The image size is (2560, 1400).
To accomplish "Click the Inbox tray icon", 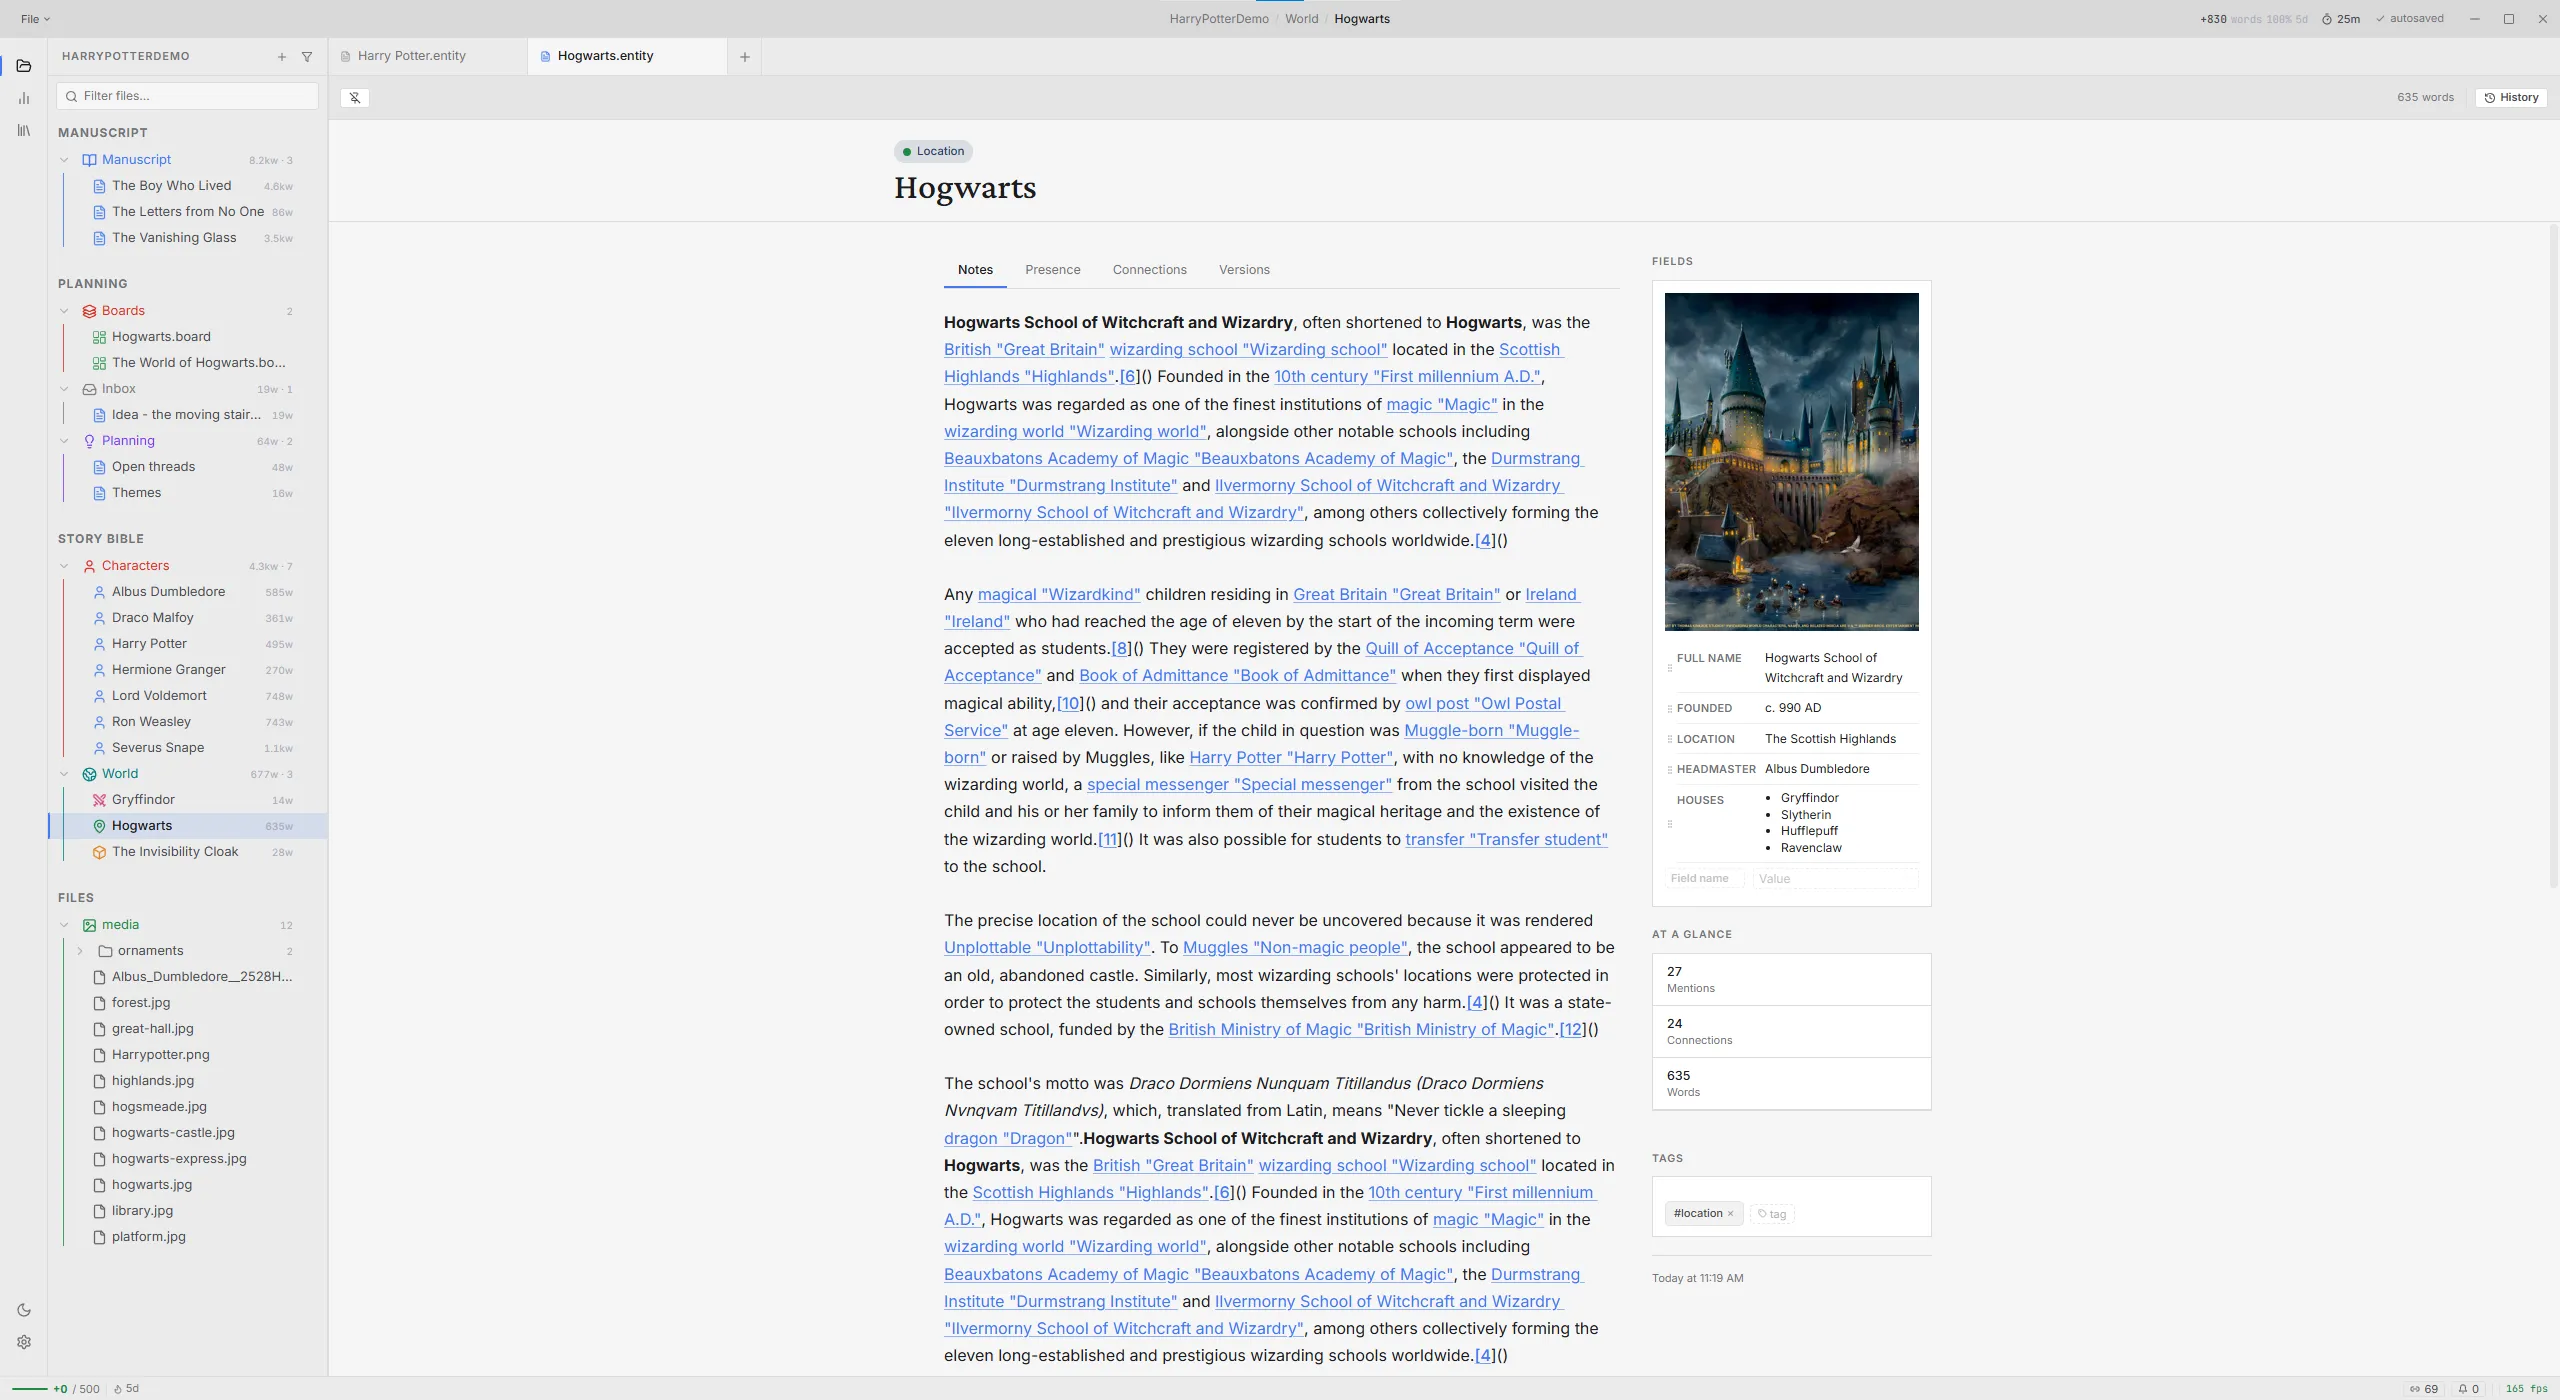I will (x=89, y=389).
